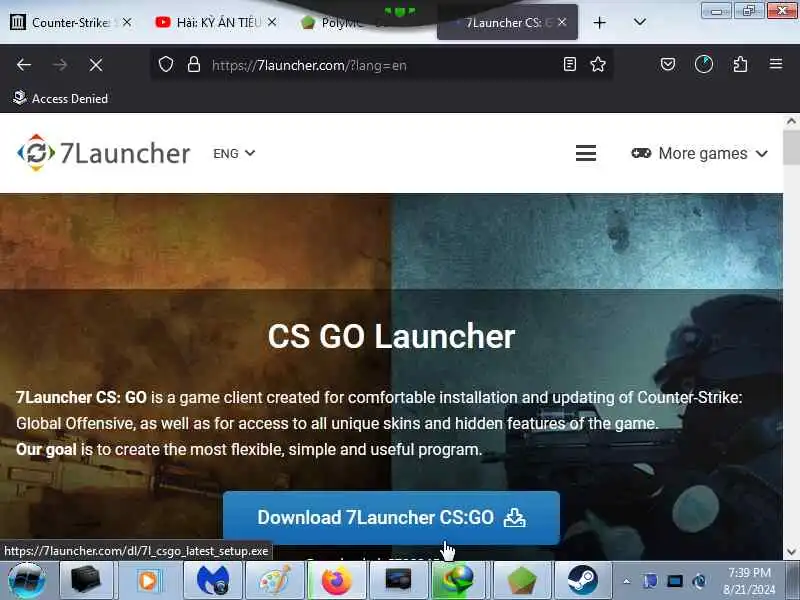Switch to the YouTube Hài tab
This screenshot has height=600, width=800.
(218, 22)
